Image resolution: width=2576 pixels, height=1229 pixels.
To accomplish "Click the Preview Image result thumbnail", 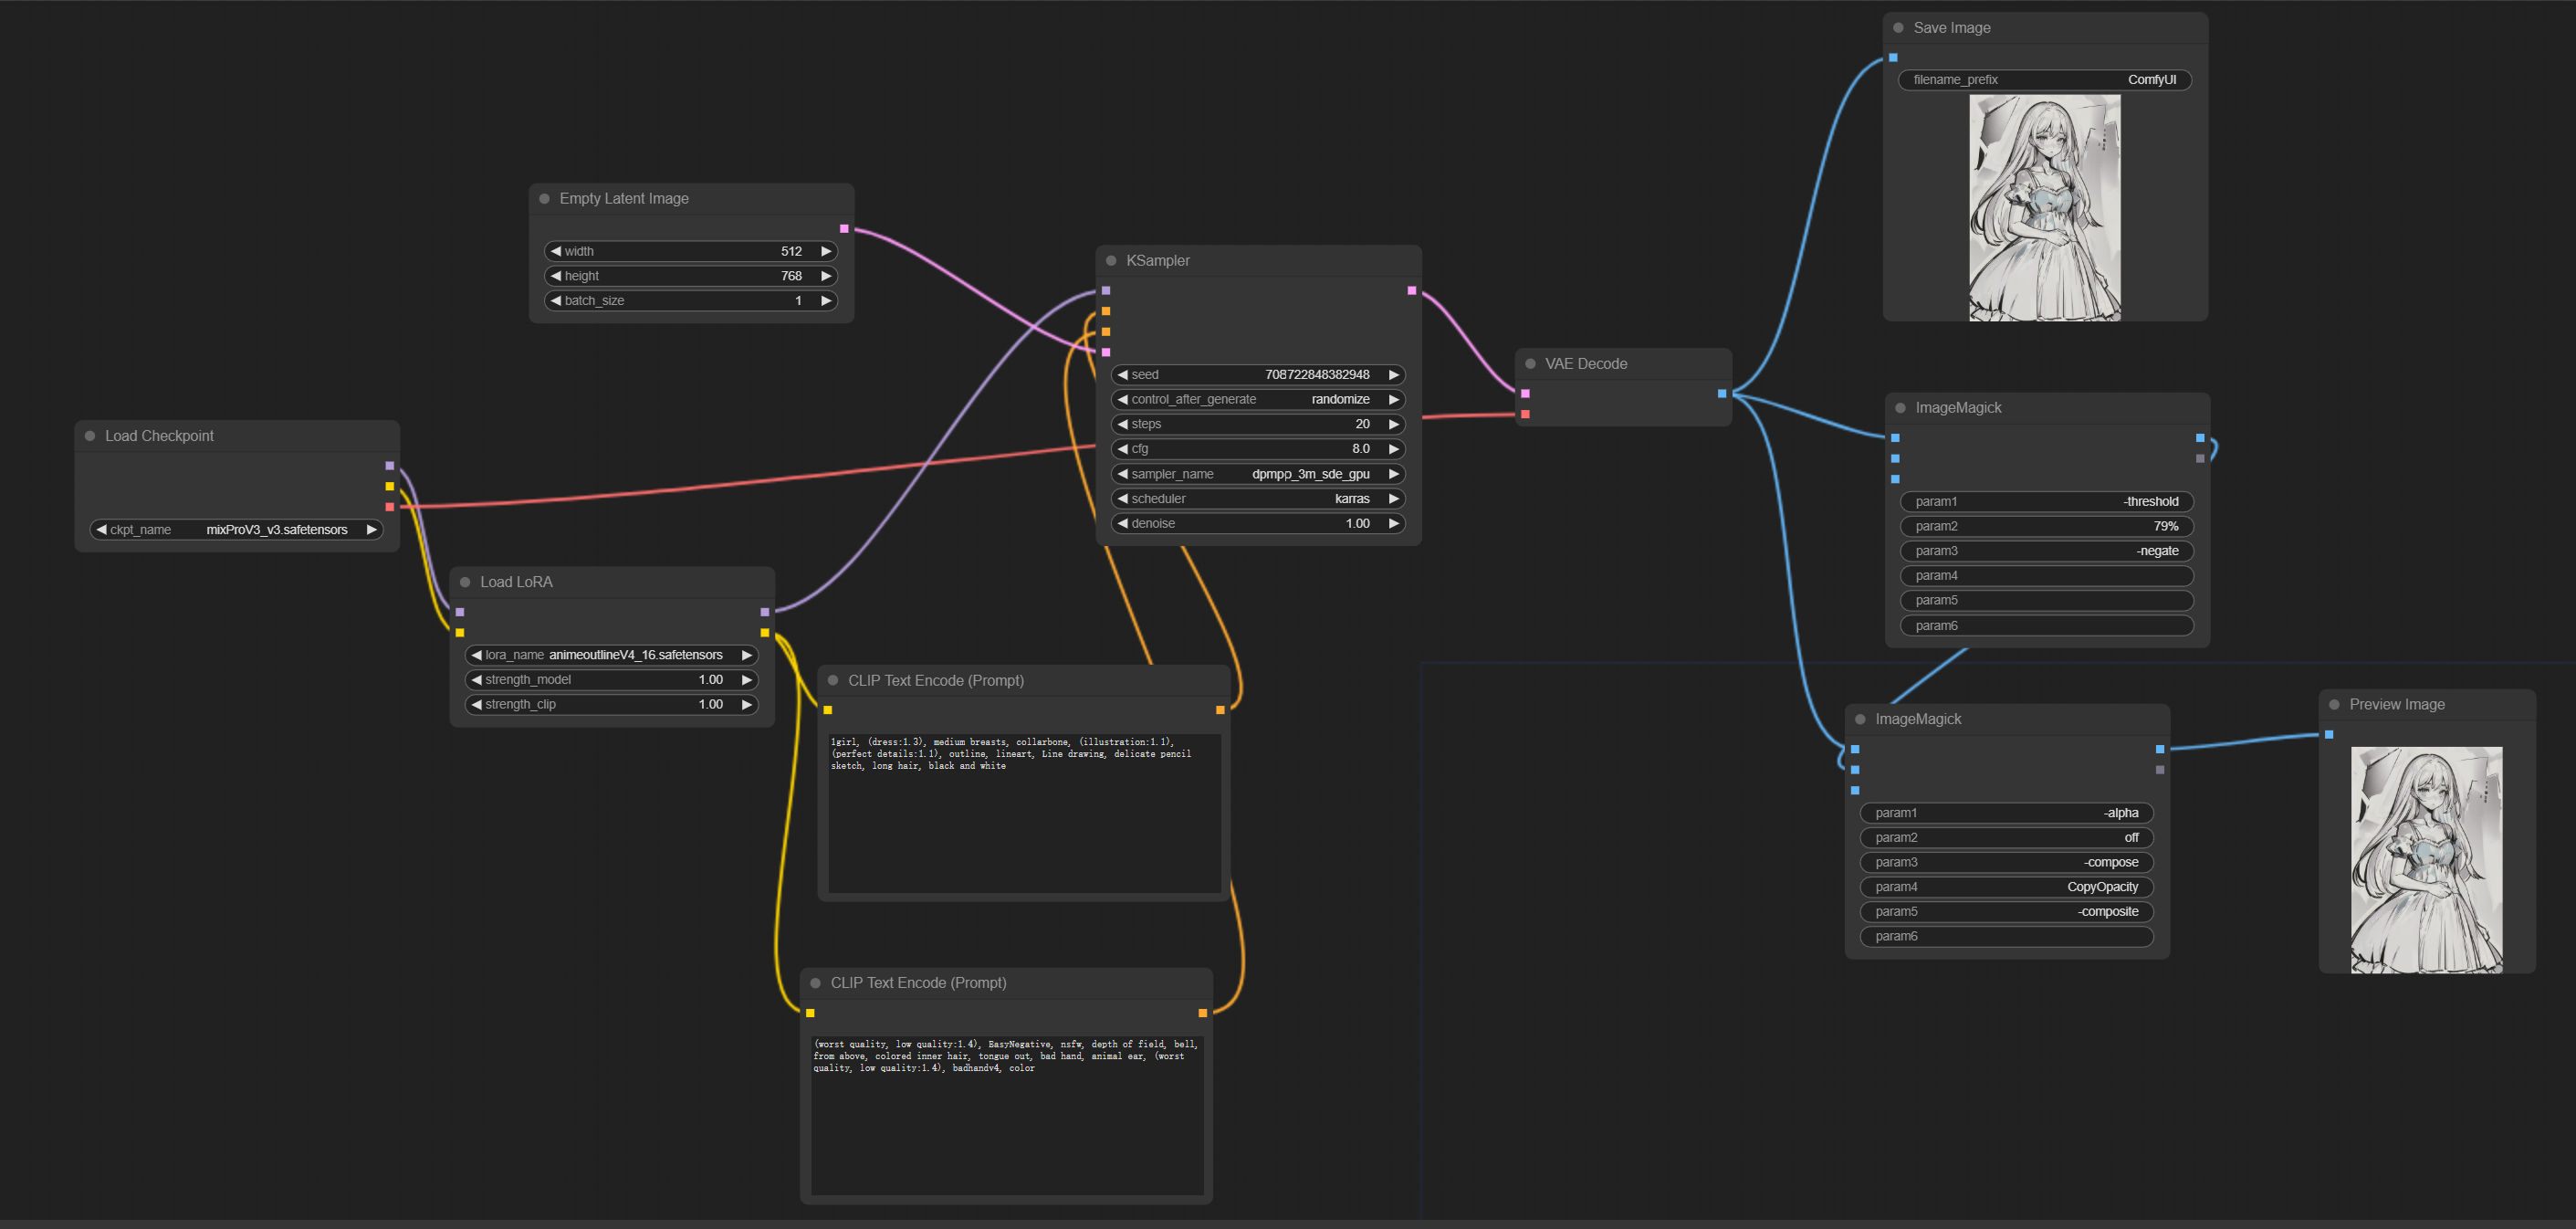I will click(x=2425, y=860).
